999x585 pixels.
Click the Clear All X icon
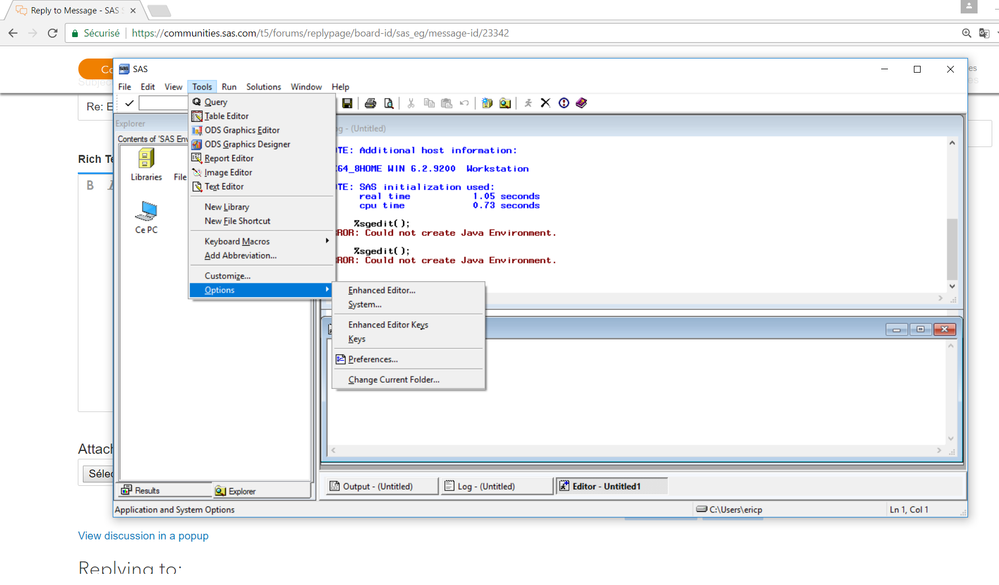coord(545,103)
